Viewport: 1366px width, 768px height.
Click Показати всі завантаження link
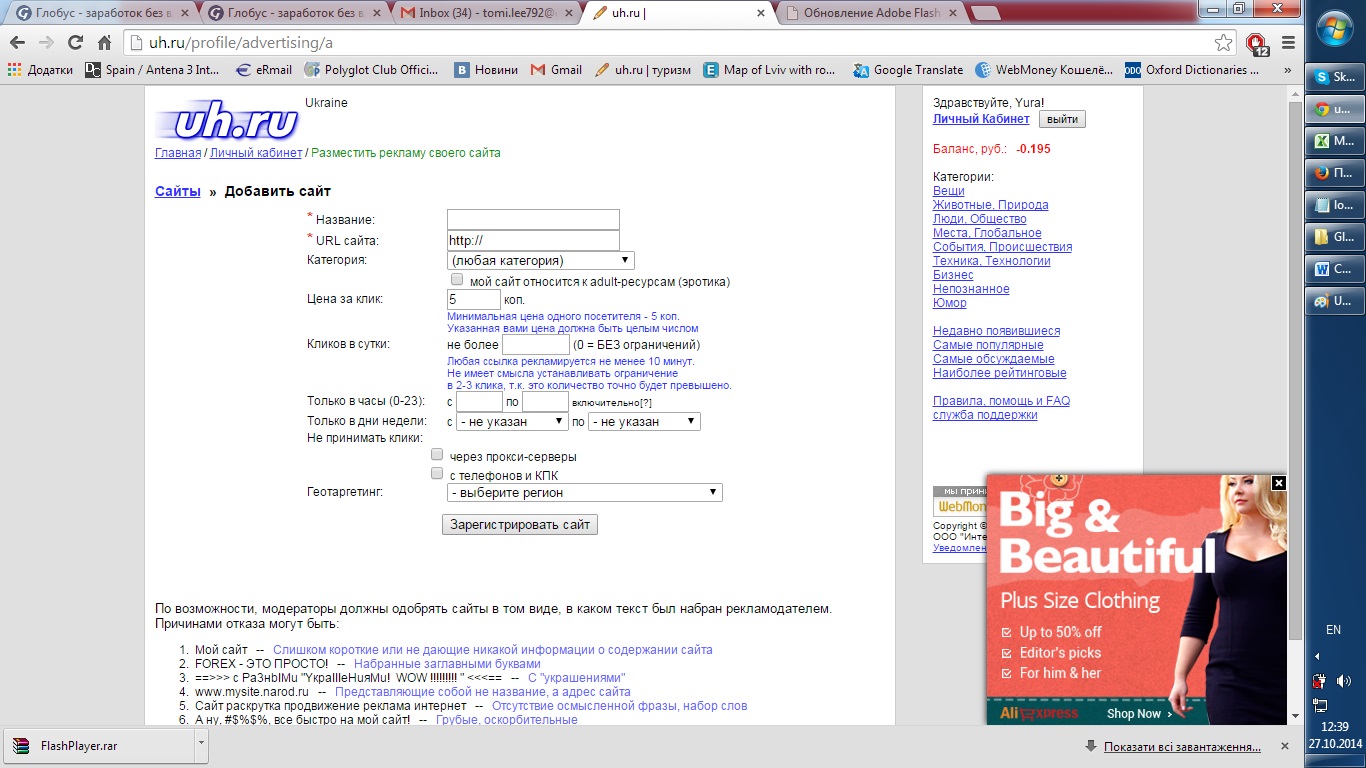[1182, 747]
